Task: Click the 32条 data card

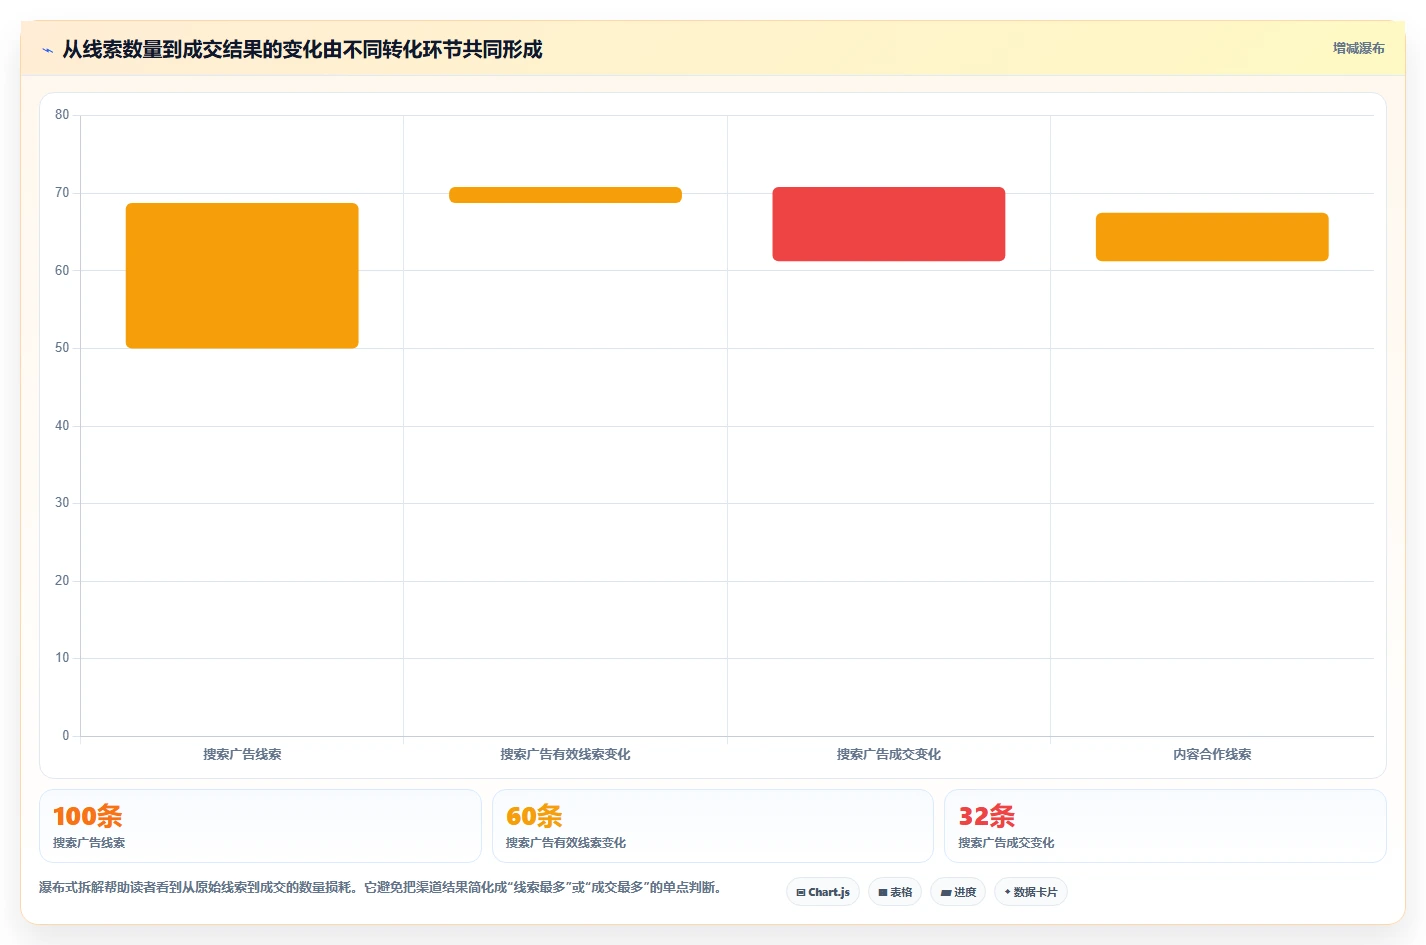Action: [x=1165, y=826]
